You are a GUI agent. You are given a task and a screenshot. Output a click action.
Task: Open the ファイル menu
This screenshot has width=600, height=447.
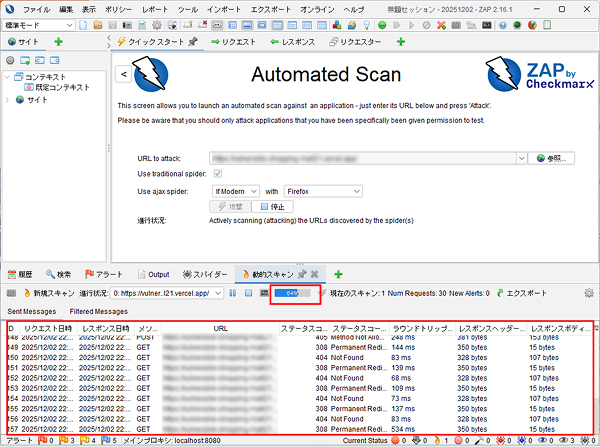(x=36, y=9)
